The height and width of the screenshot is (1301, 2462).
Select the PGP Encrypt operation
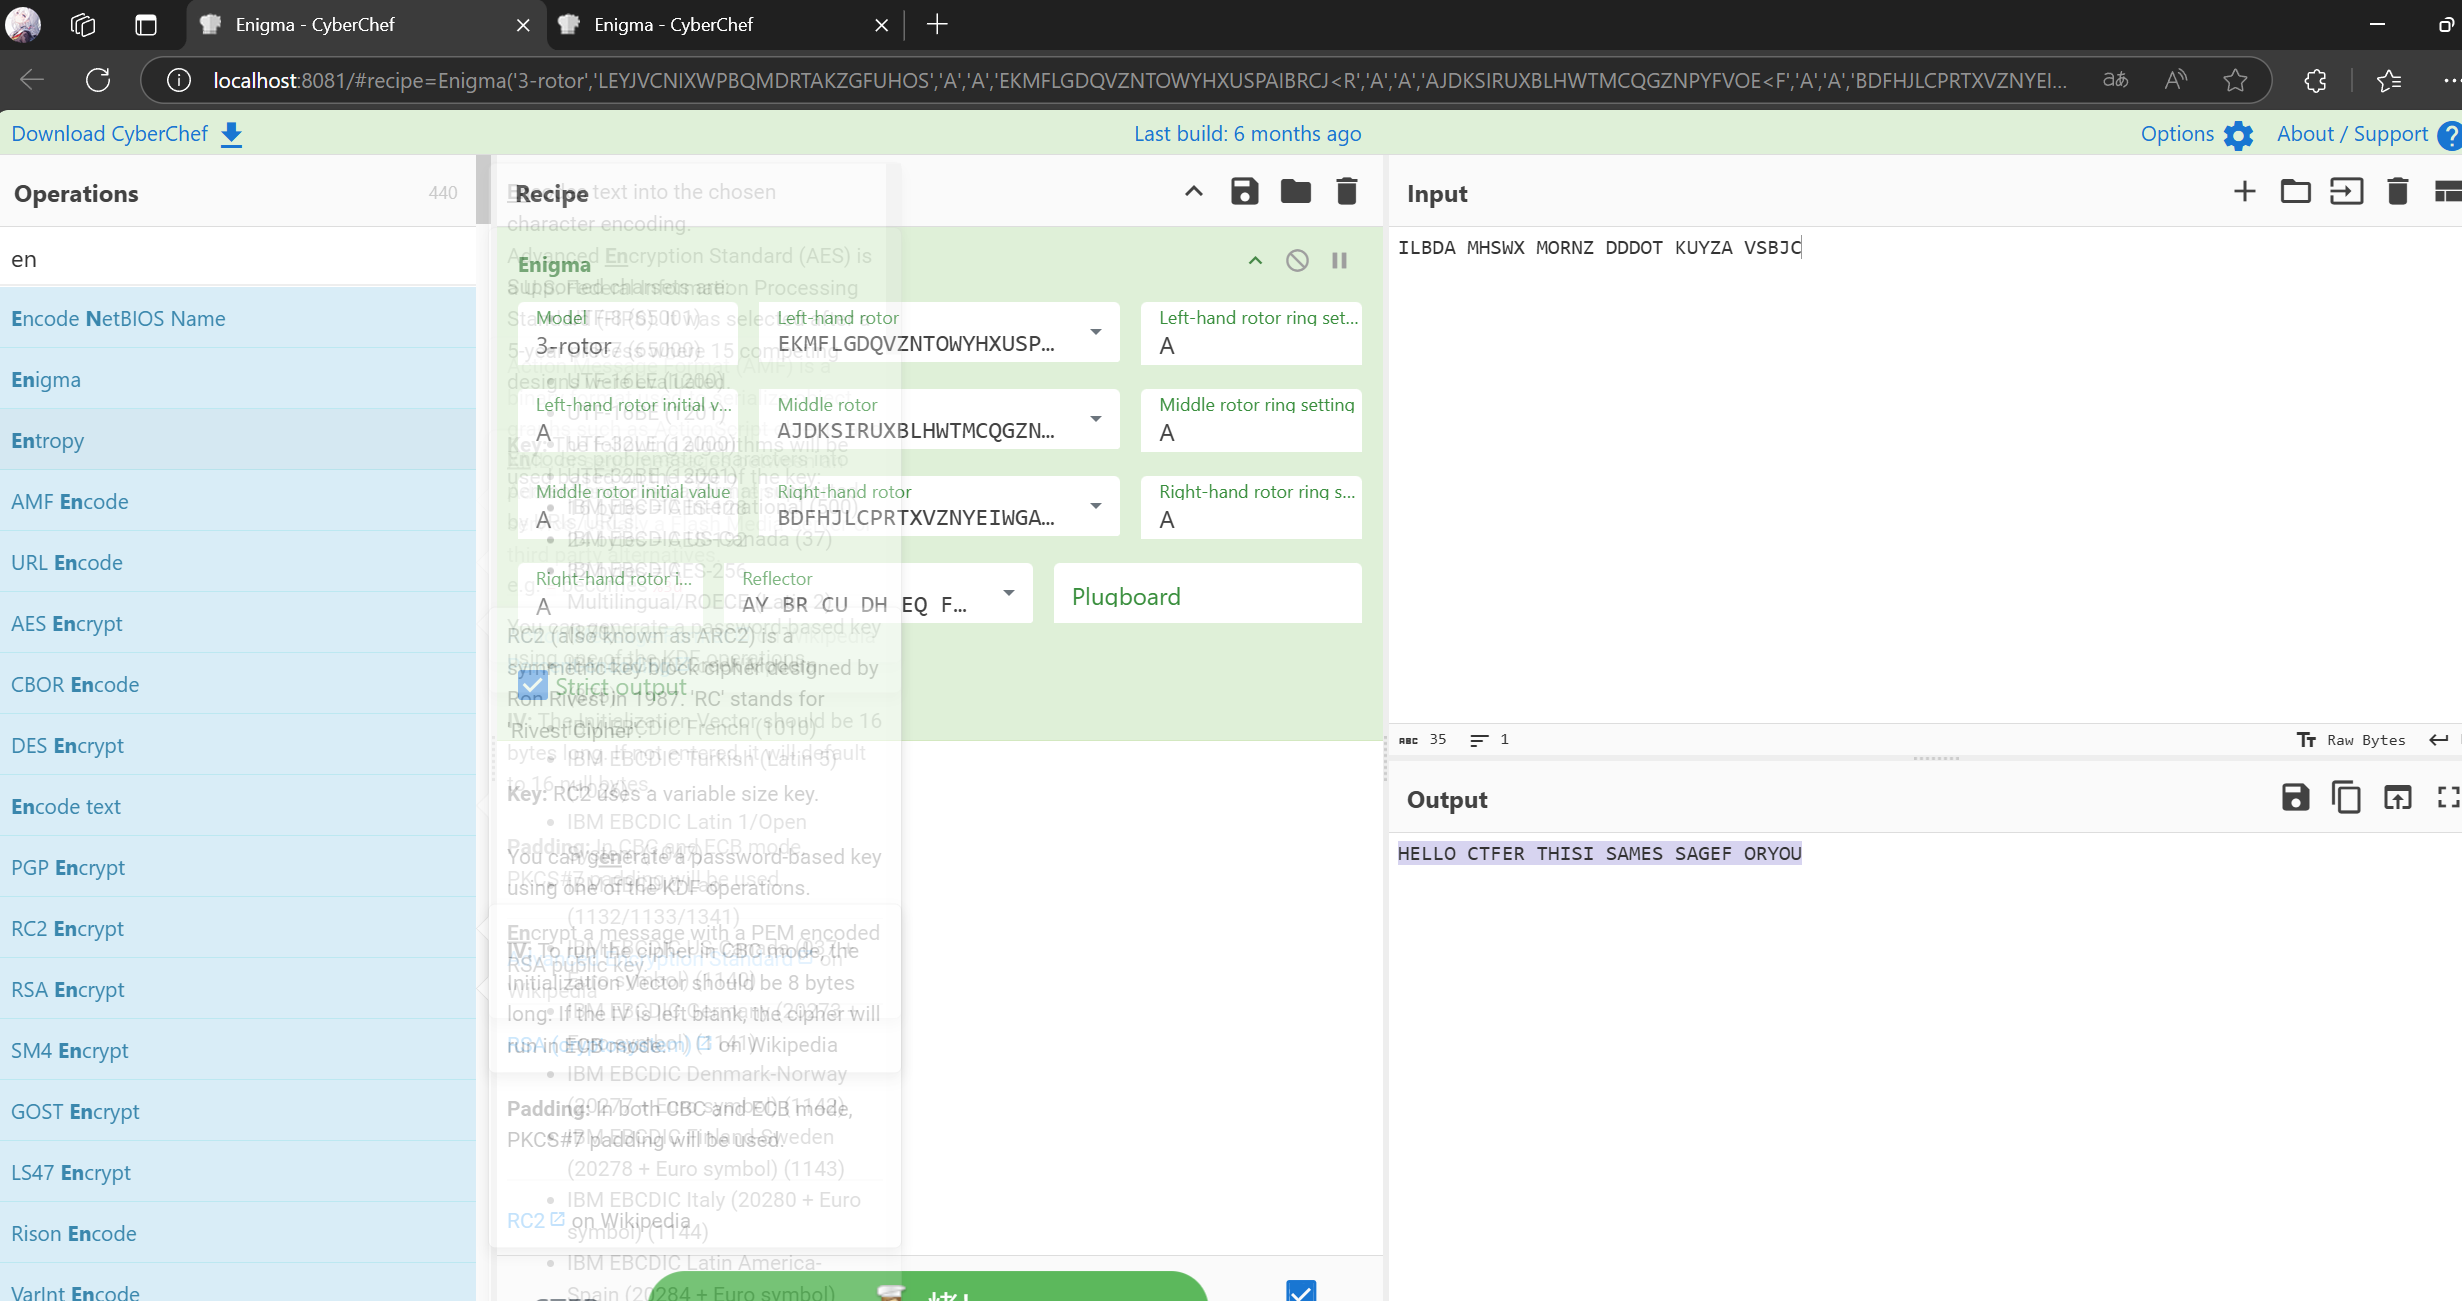238,867
